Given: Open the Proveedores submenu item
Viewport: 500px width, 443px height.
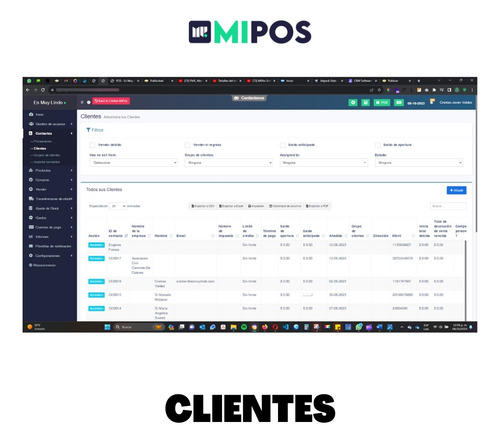Looking at the screenshot, I should 43,141.
